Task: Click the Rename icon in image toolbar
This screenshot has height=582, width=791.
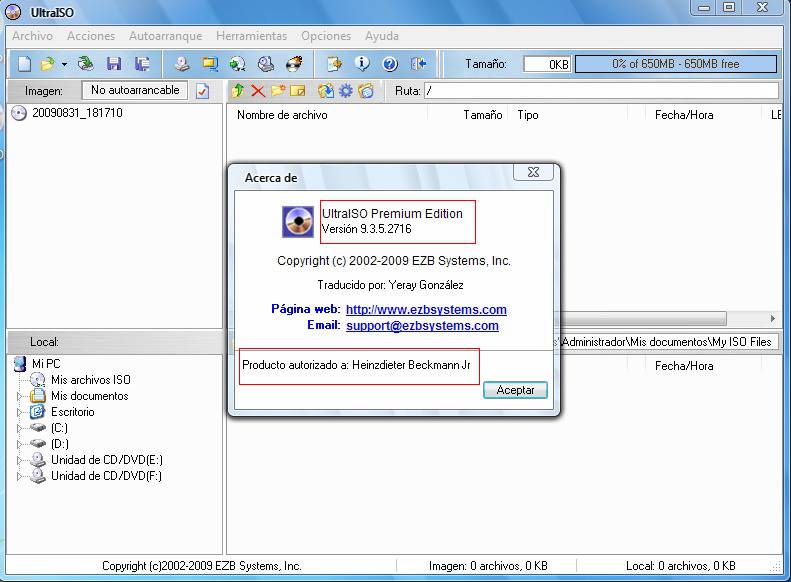Action: pyautogui.click(x=298, y=91)
